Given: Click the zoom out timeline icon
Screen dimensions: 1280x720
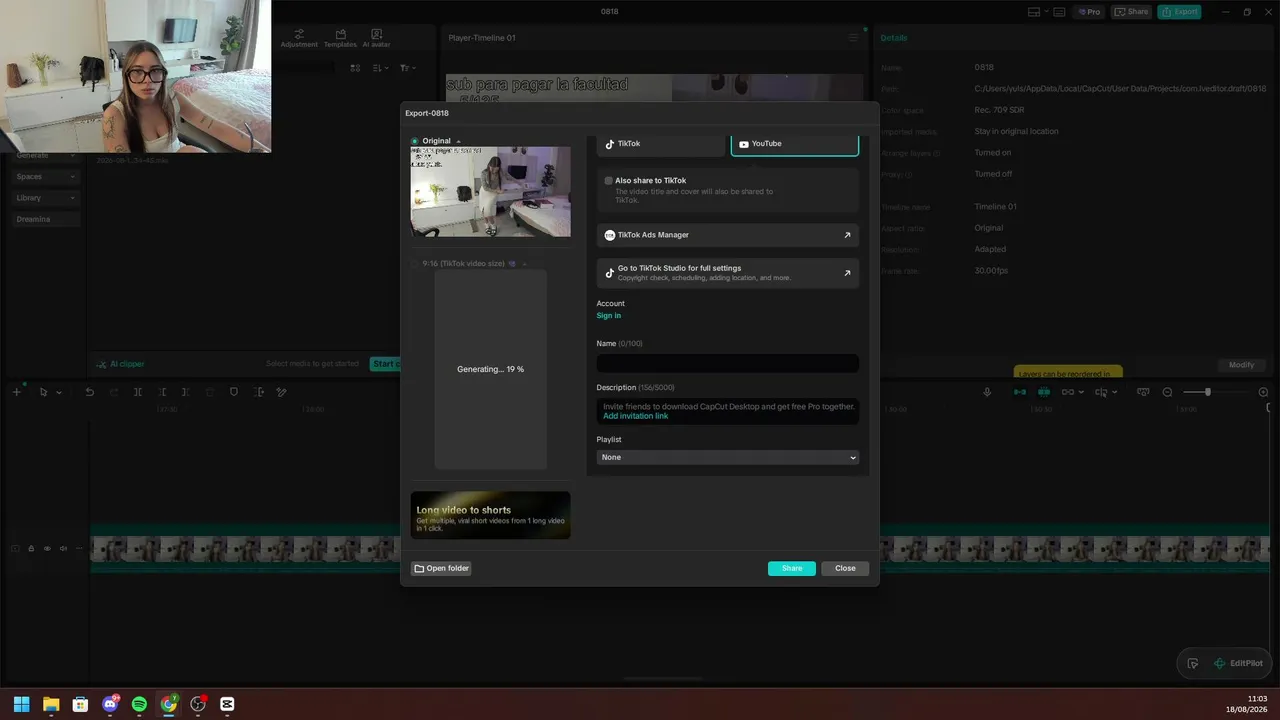Looking at the screenshot, I should (1167, 392).
